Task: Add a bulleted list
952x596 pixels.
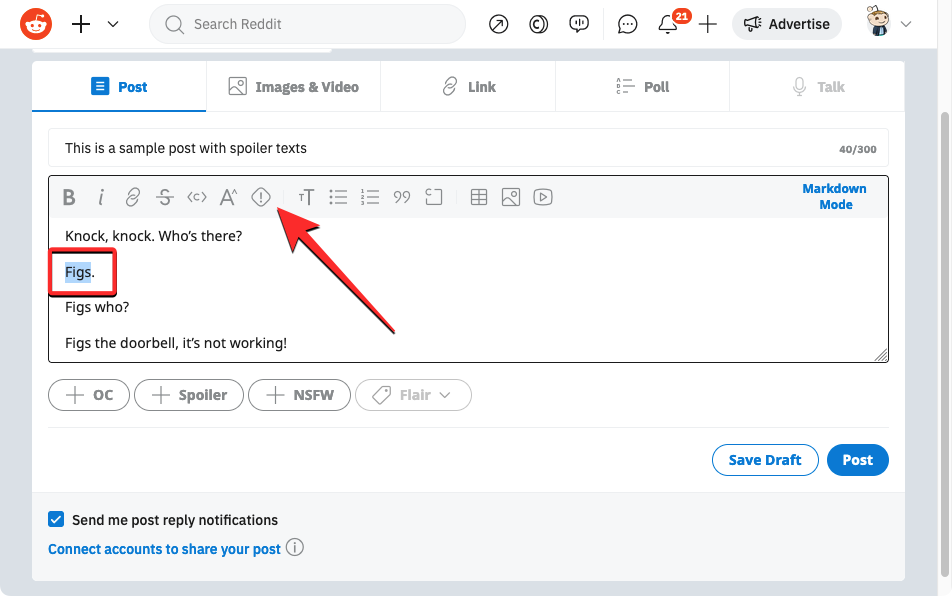Action: pyautogui.click(x=339, y=198)
